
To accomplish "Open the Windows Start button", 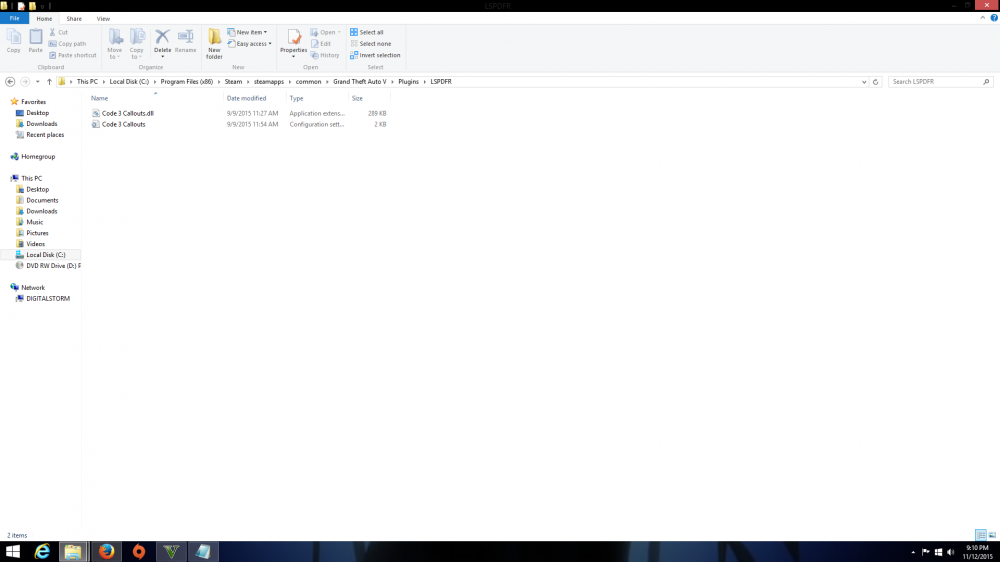I will point(13,552).
